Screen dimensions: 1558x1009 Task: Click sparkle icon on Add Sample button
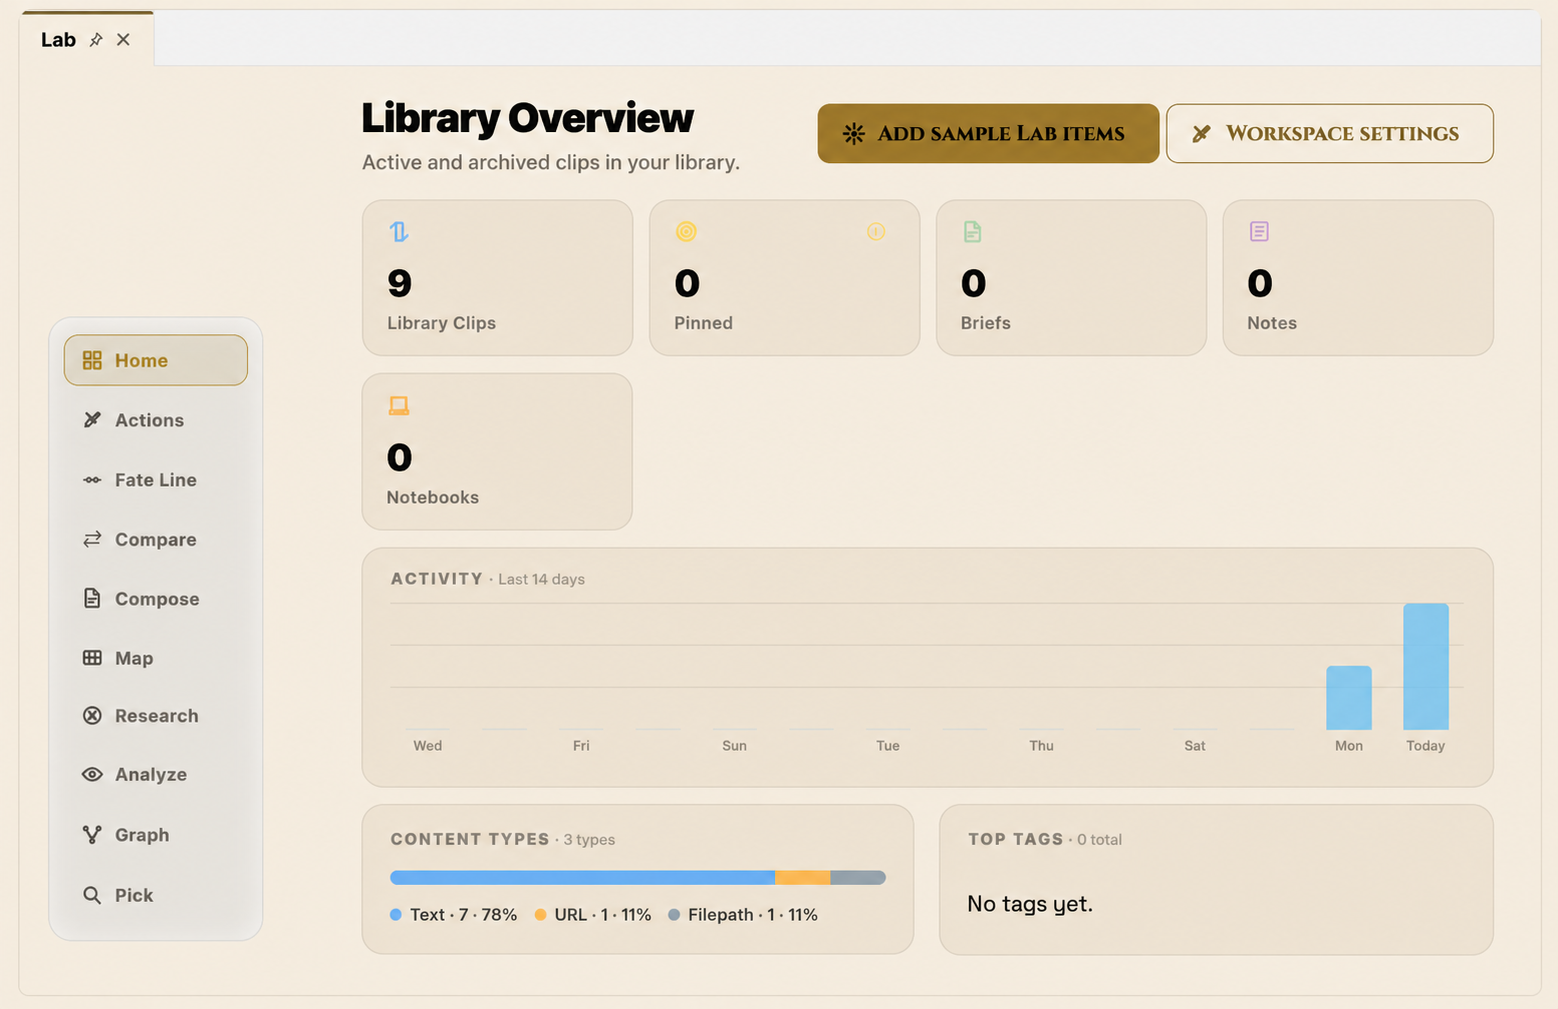tap(853, 134)
